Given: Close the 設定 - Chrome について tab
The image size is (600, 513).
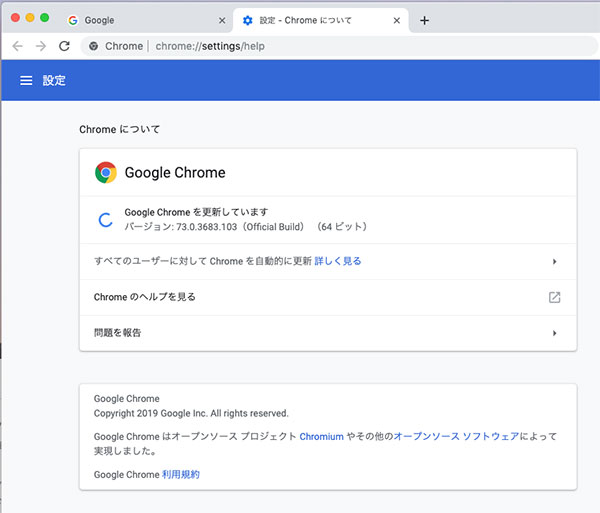Looking at the screenshot, I should (x=397, y=20).
